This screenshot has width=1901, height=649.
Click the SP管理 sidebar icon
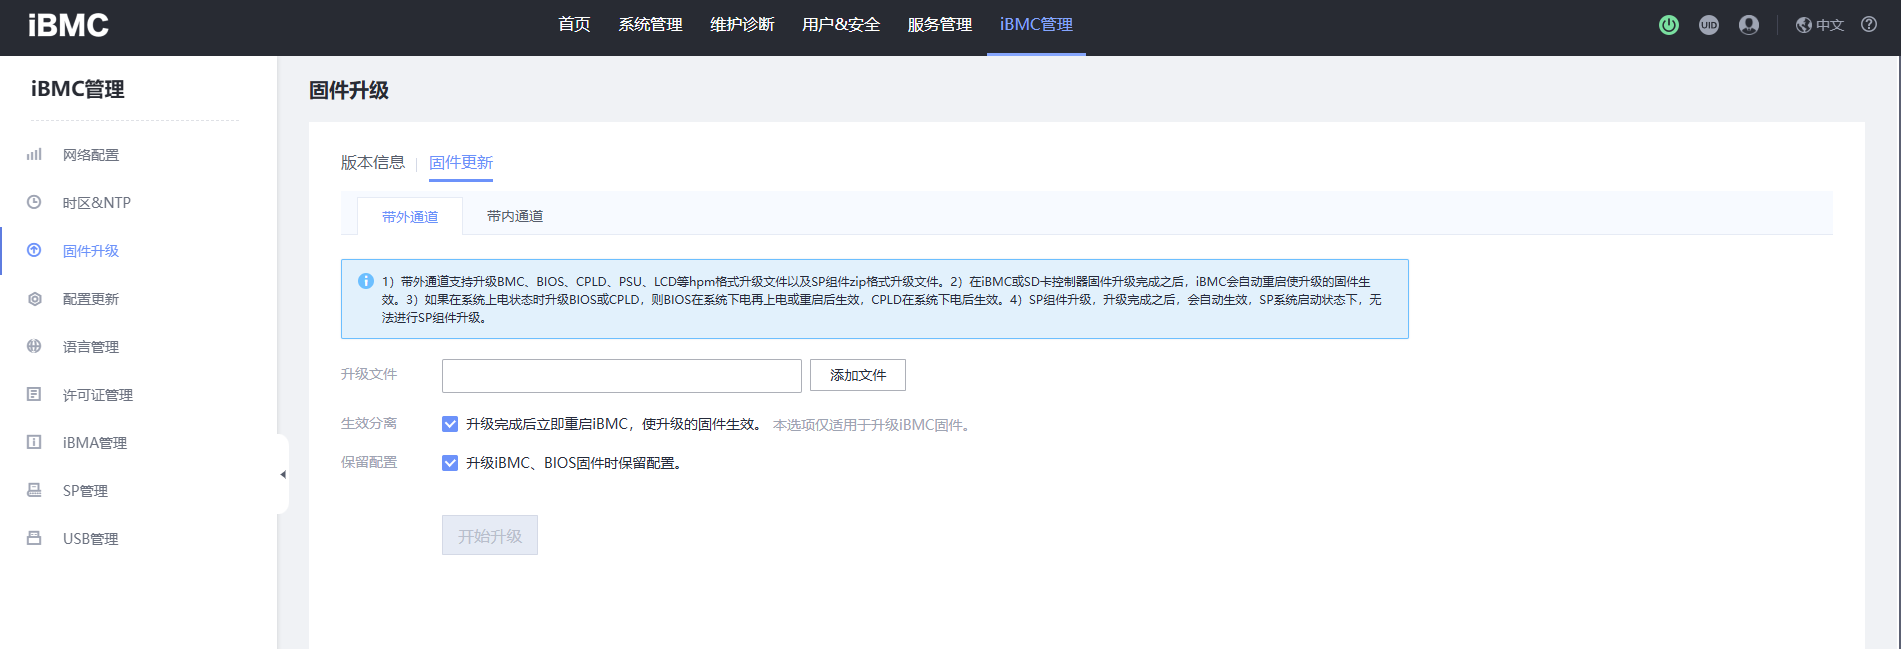[34, 490]
